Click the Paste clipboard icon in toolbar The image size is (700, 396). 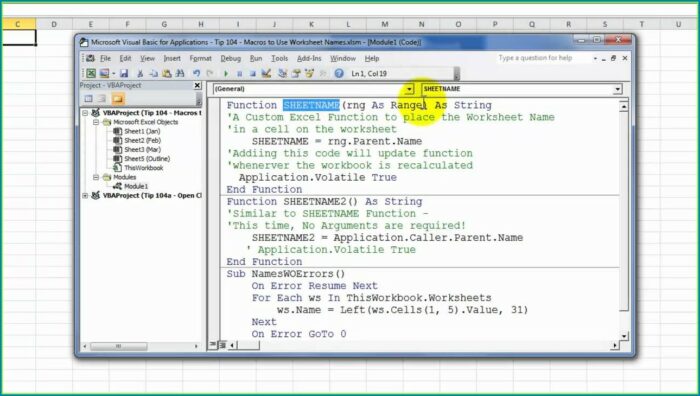(167, 73)
